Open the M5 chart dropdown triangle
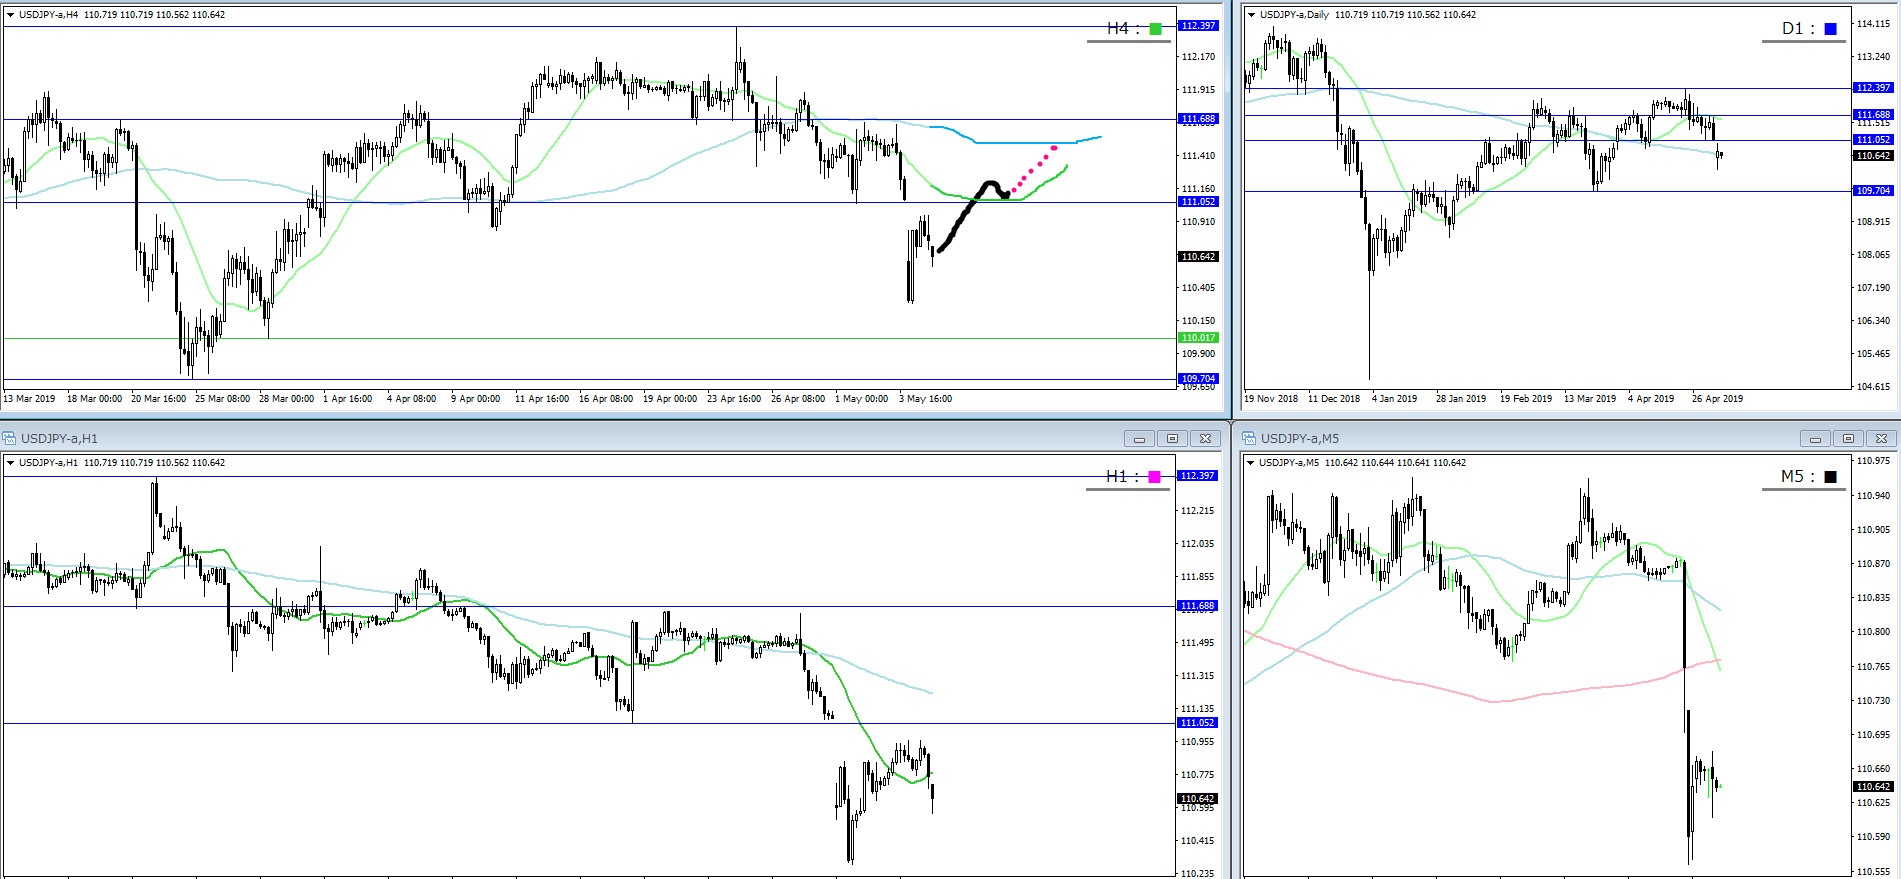Screen dimensions: 1901x879 (1251, 463)
